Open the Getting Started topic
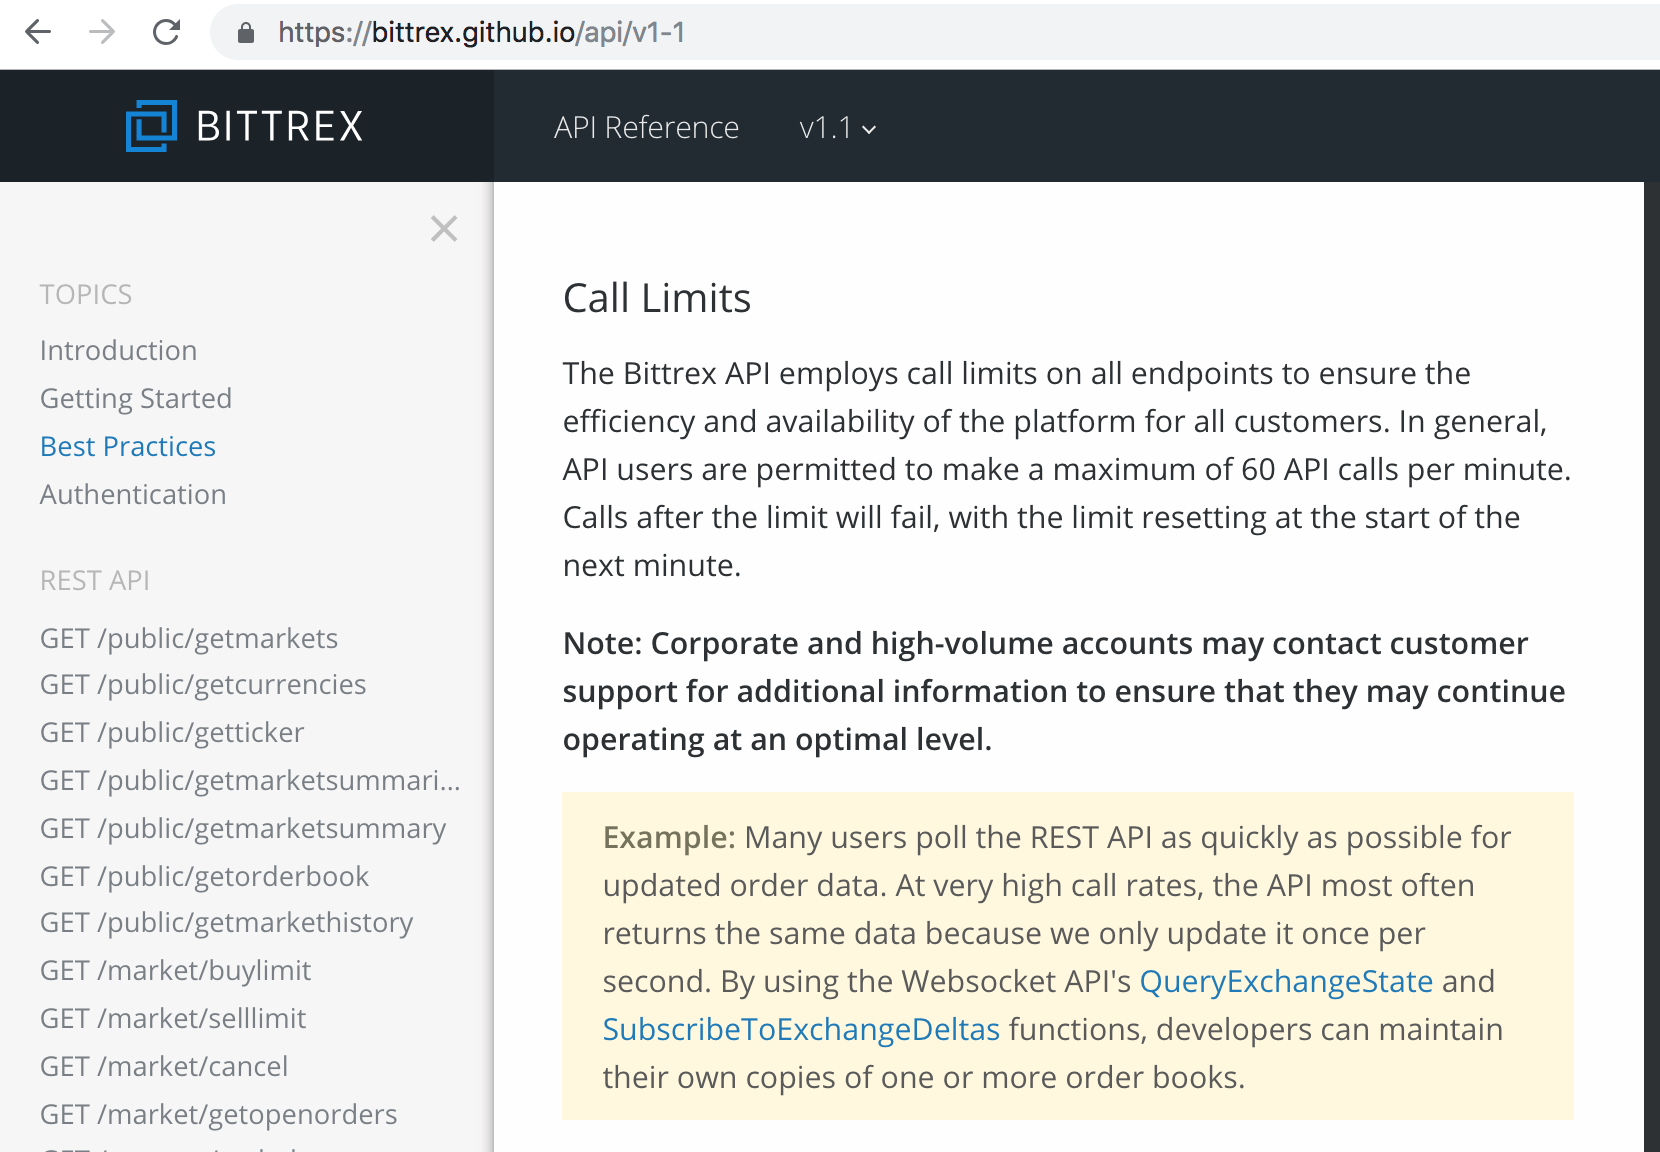This screenshot has width=1660, height=1152. [136, 398]
